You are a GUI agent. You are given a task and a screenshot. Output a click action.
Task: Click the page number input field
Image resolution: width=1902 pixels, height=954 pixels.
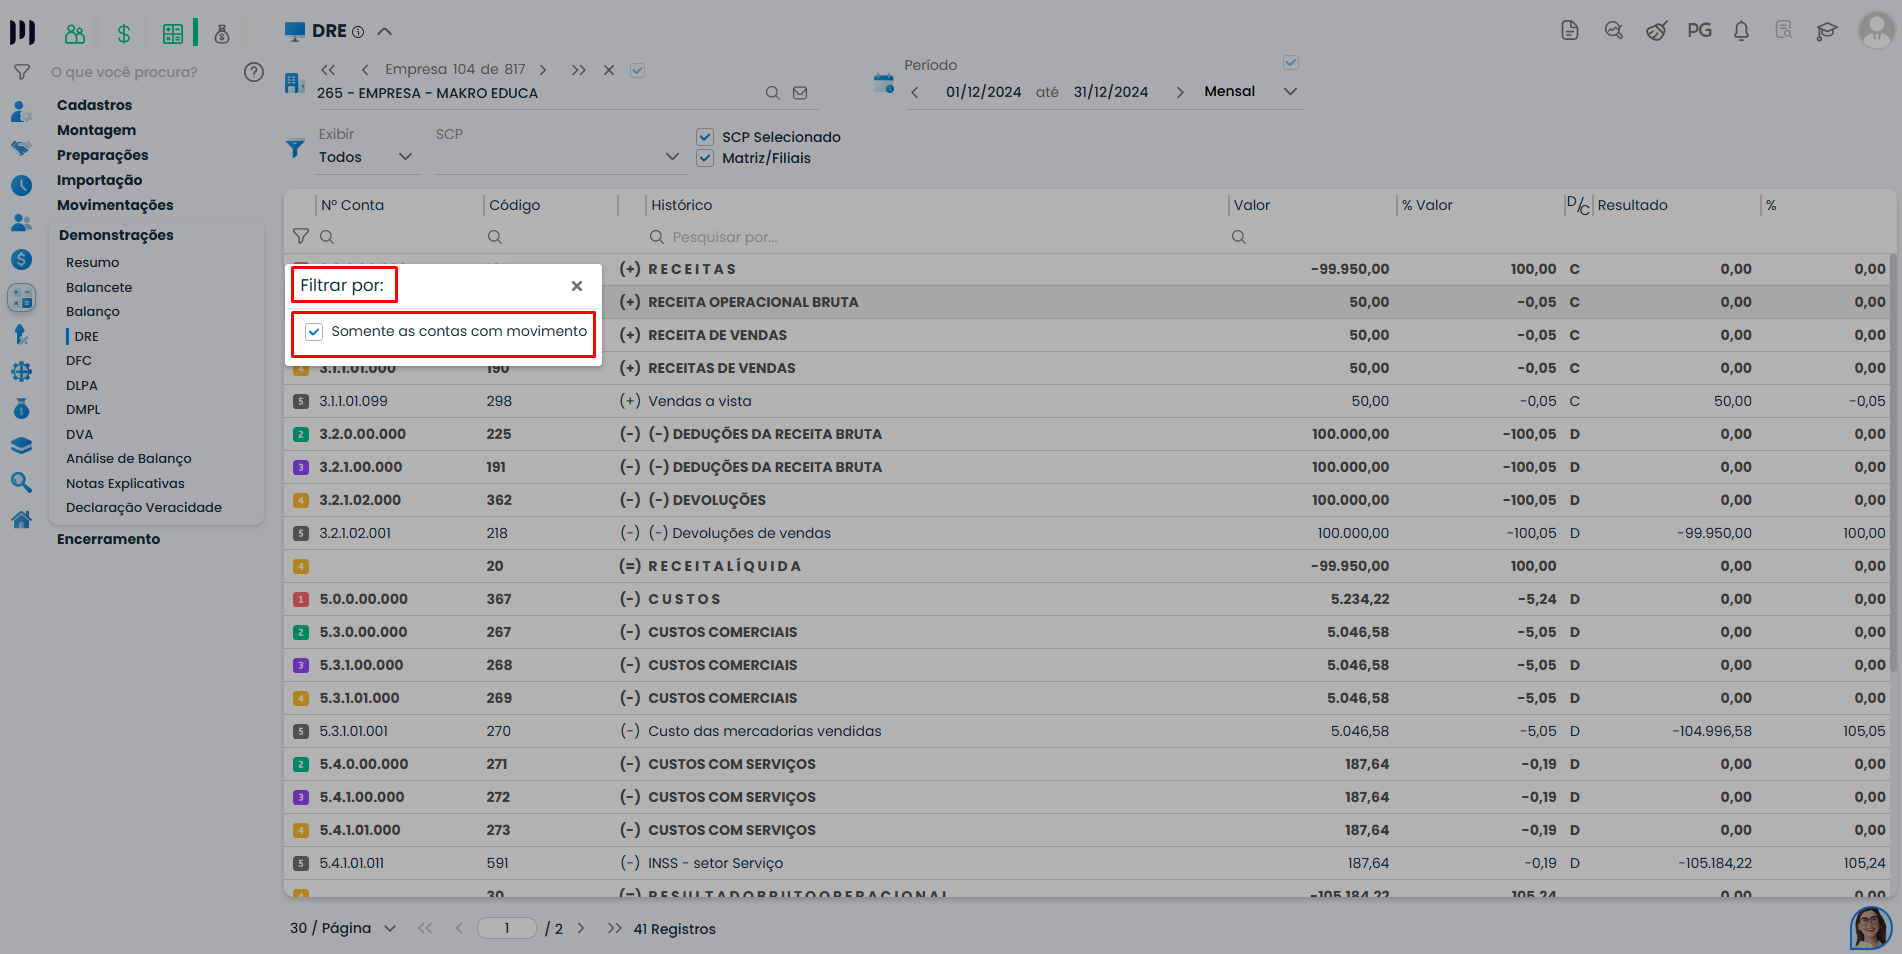point(507,928)
